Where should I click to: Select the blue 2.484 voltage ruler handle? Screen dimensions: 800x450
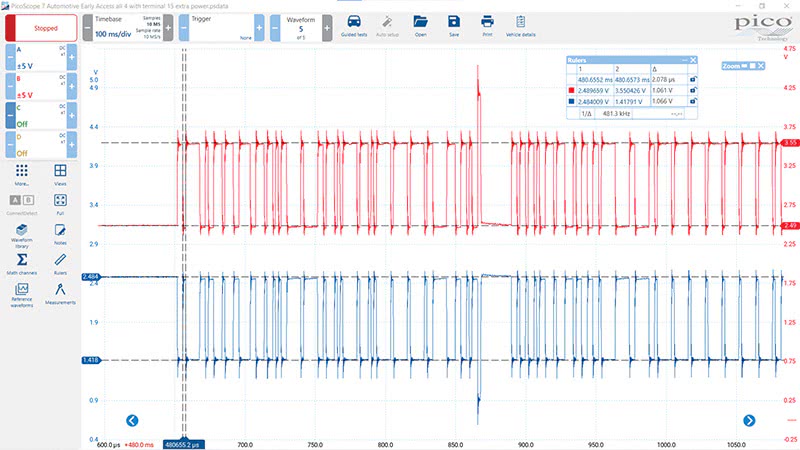click(90, 277)
